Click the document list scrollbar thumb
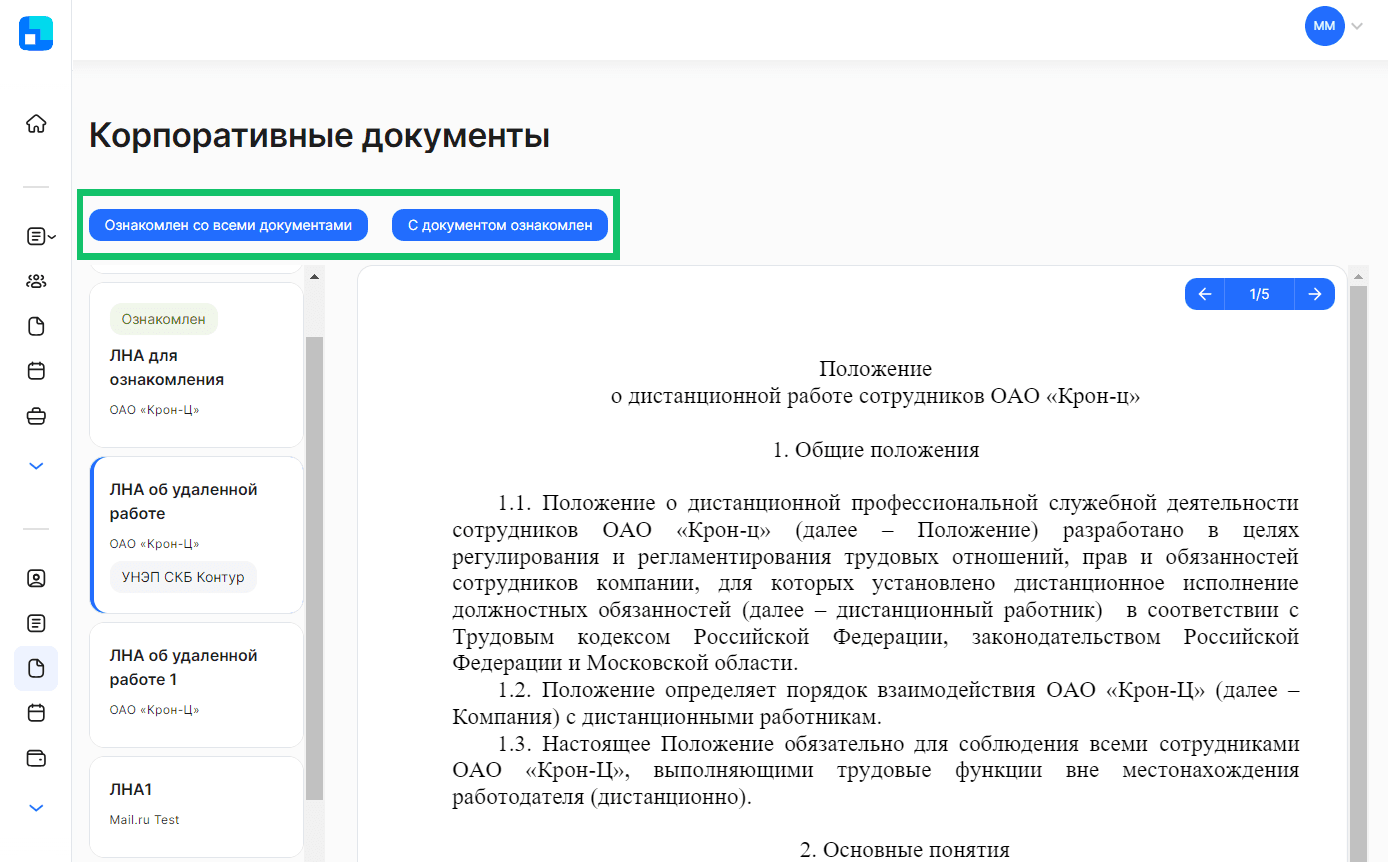This screenshot has height=862, width=1388. (315, 568)
